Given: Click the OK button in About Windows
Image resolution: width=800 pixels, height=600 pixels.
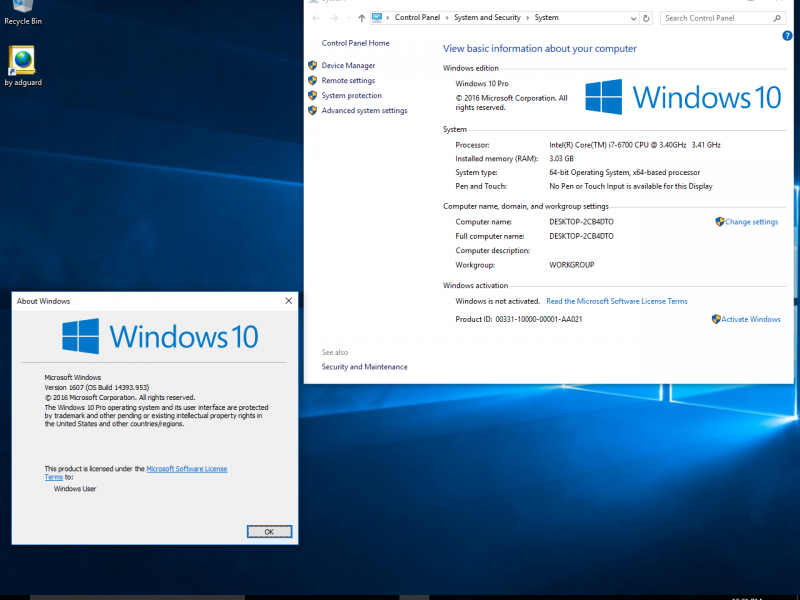Looking at the screenshot, I should coord(269,532).
